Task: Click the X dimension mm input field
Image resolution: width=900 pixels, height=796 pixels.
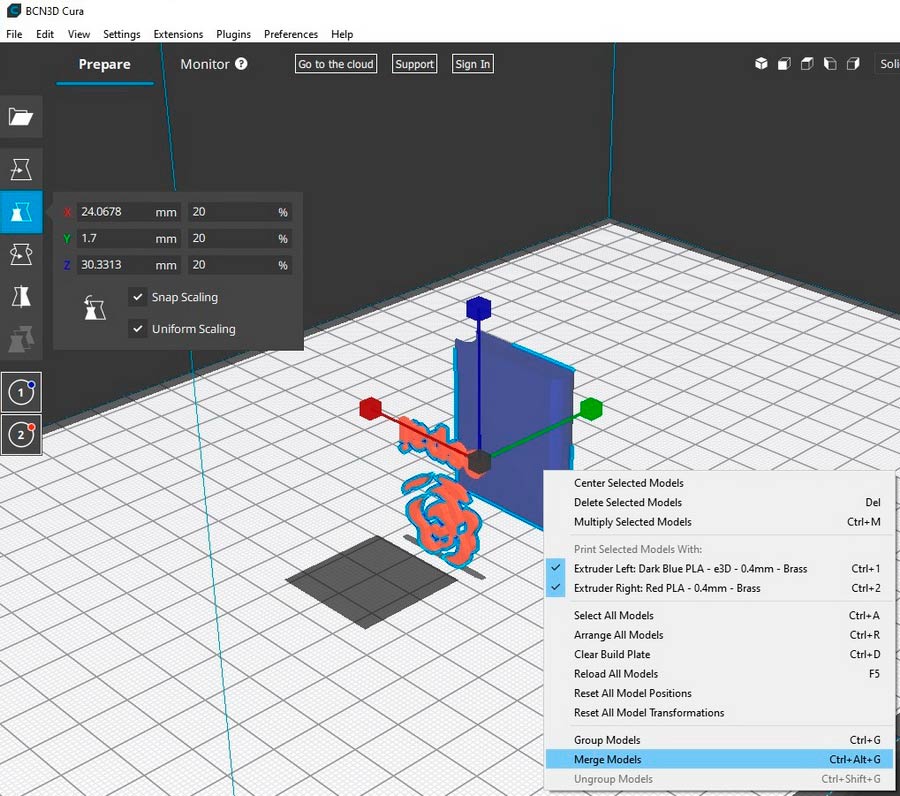Action: (114, 212)
